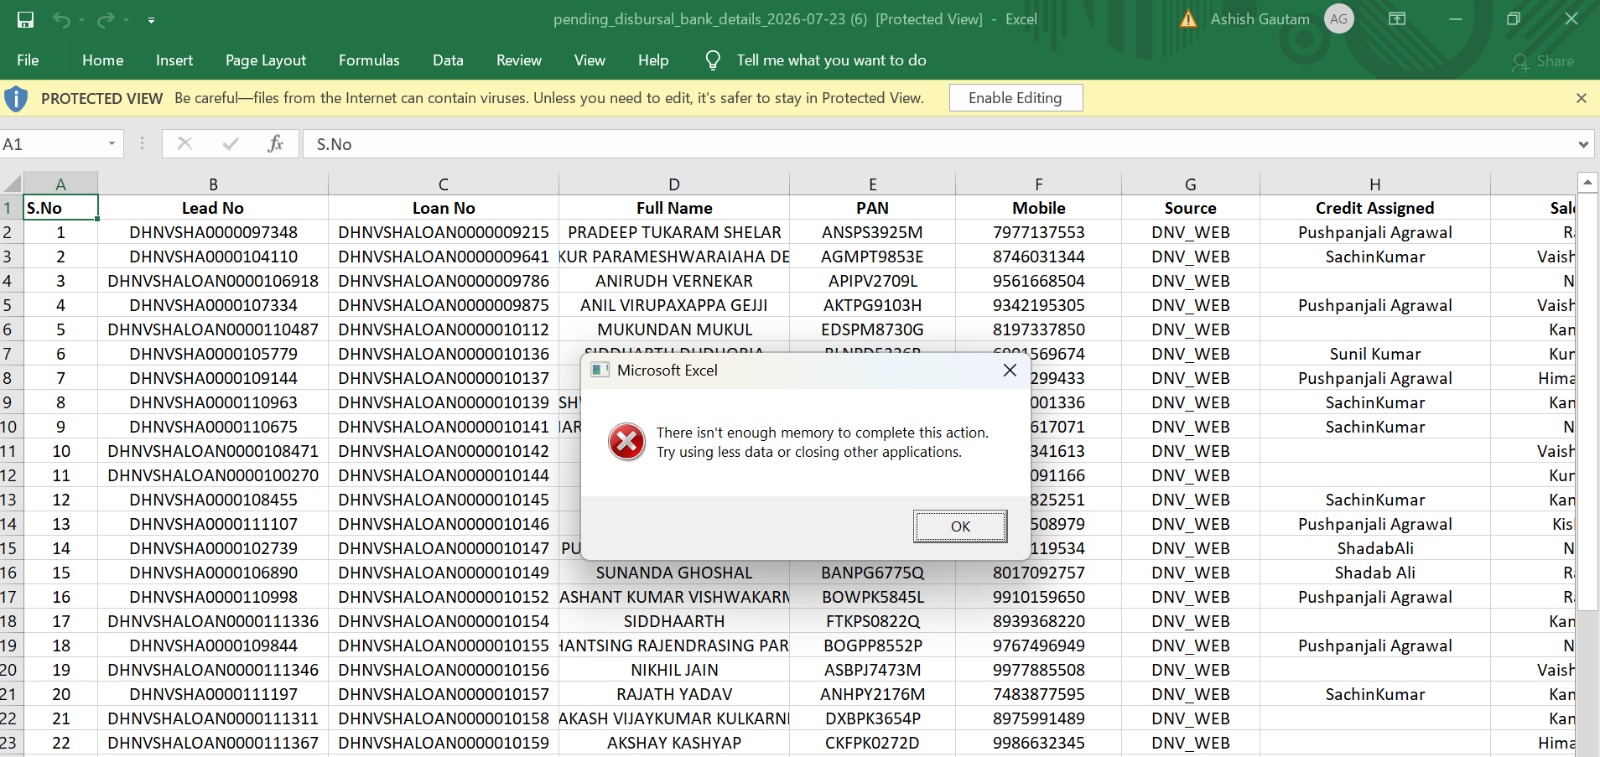
Task: Open the Customize Quick Access Toolbar arrow
Action: point(151,20)
